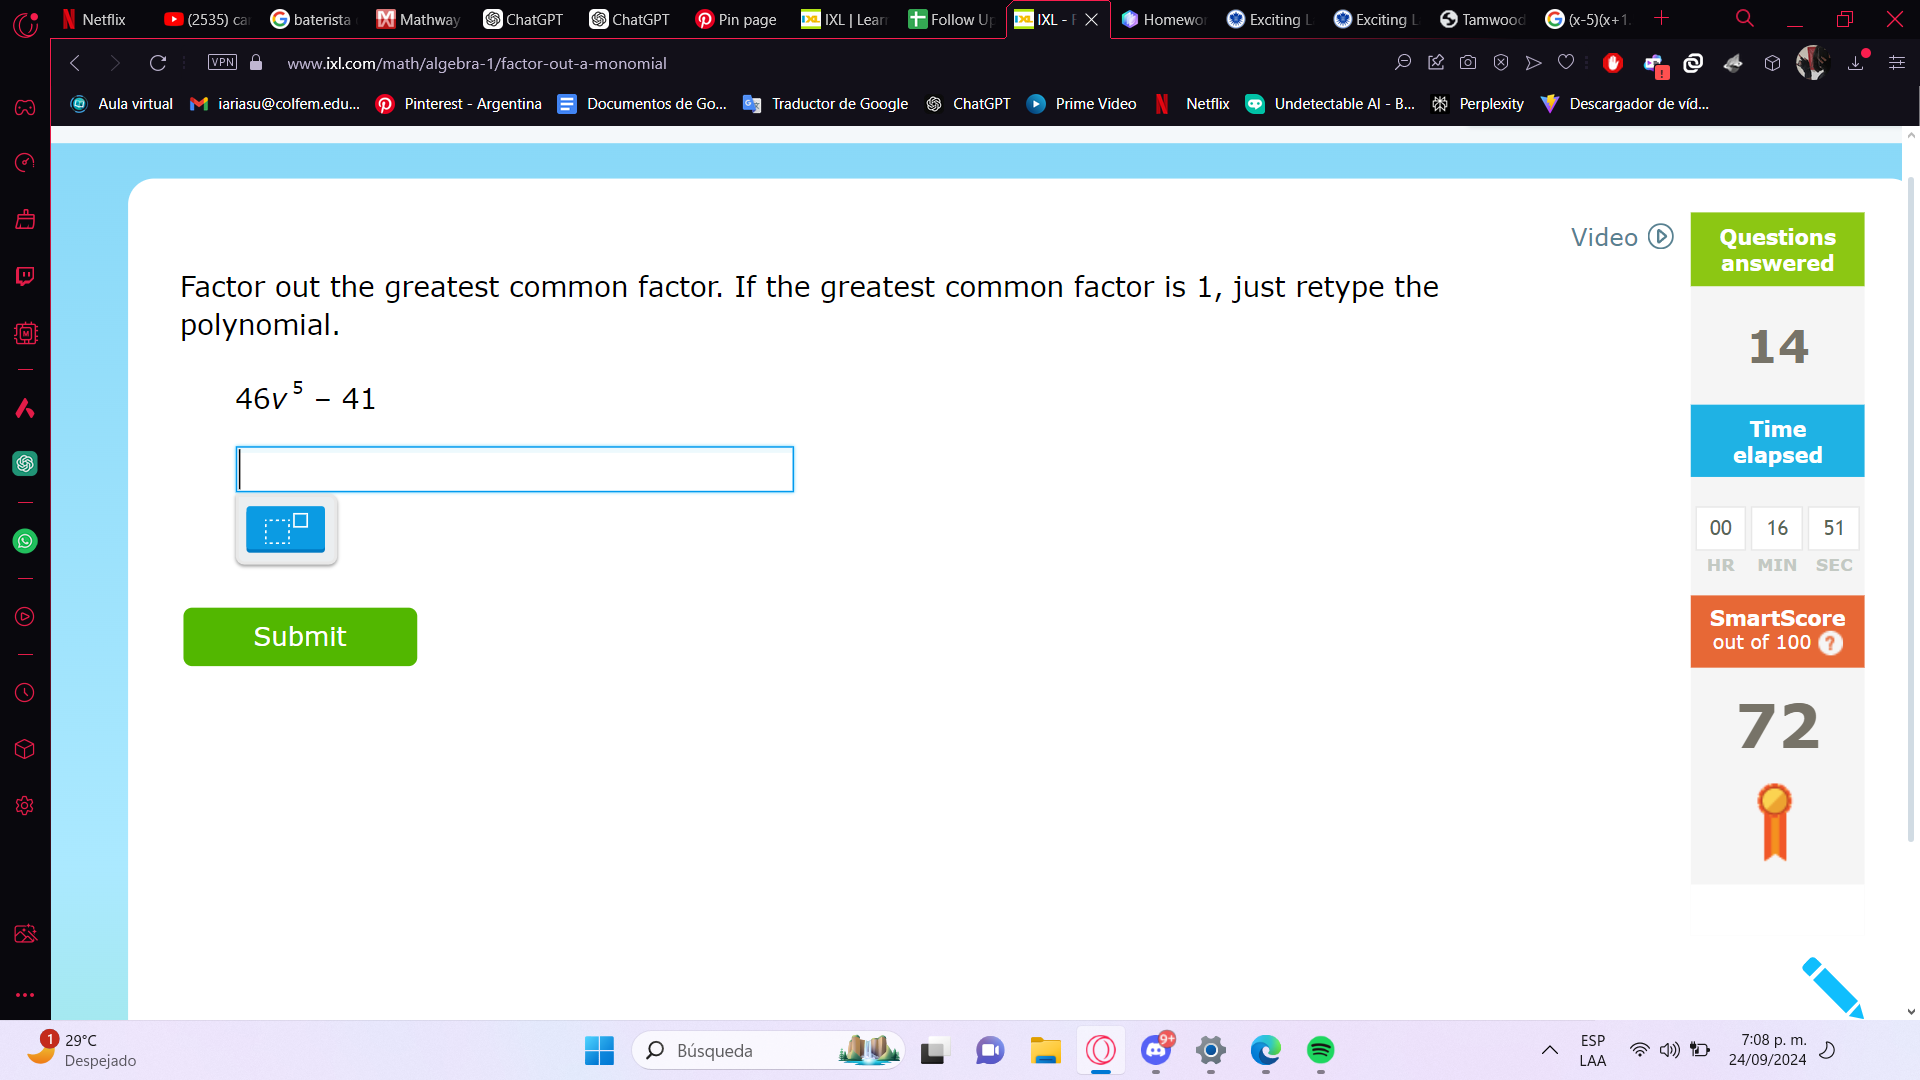Click the back navigation arrow button
The width and height of the screenshot is (1920, 1080).
[x=74, y=63]
